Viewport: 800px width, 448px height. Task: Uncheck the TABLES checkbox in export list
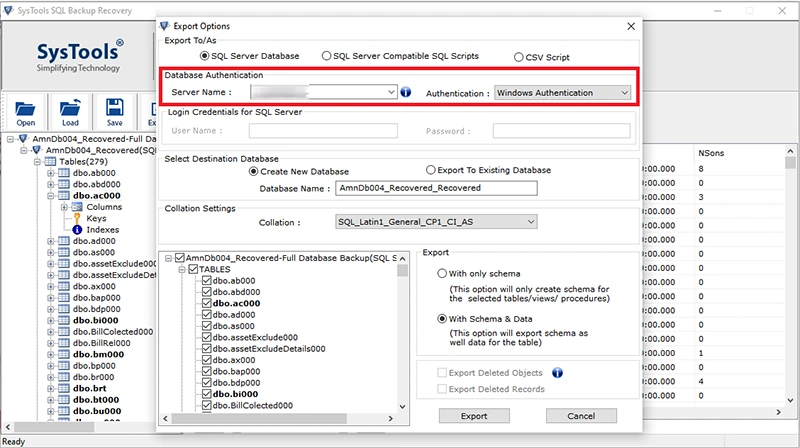tap(193, 269)
